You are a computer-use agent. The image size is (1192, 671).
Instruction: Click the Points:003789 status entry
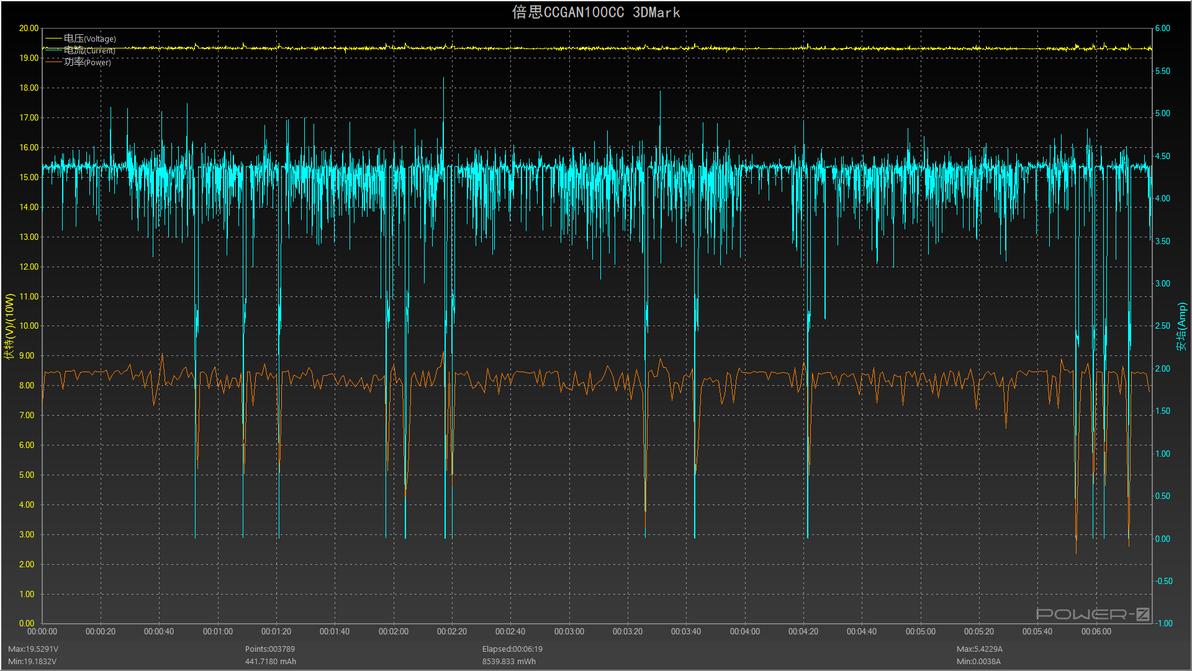point(270,649)
